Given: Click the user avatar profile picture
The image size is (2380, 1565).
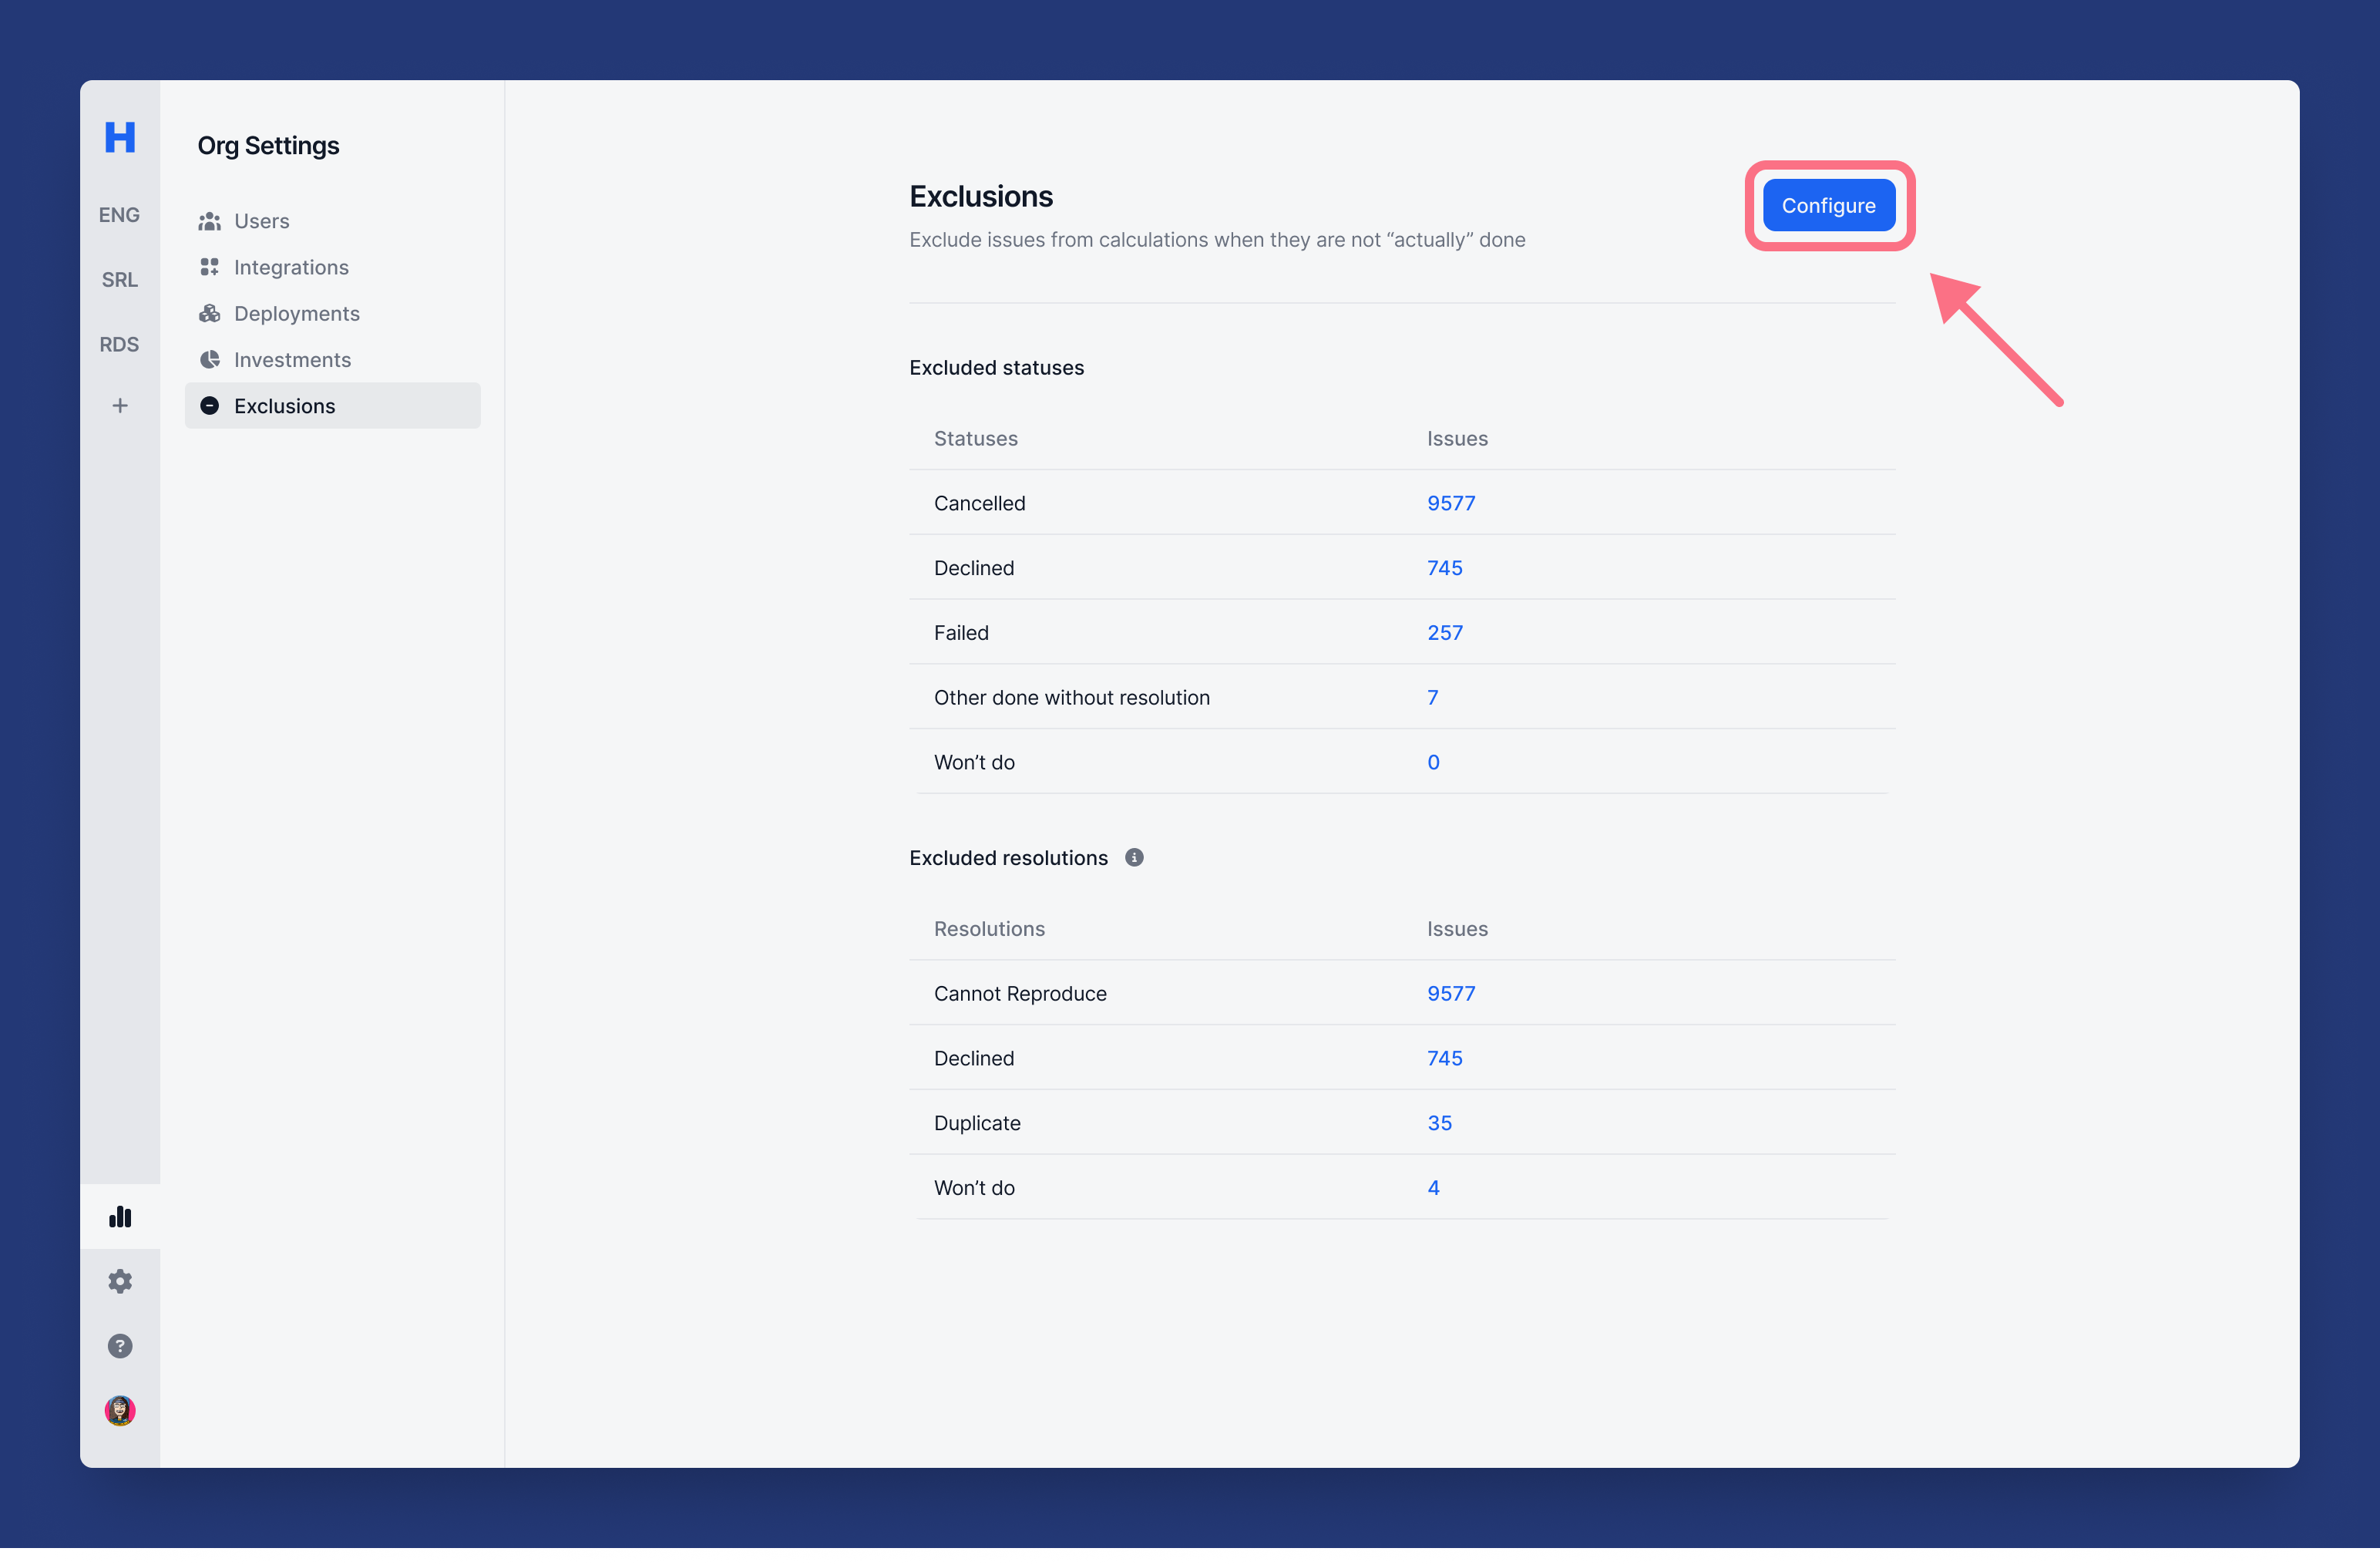Looking at the screenshot, I should (x=120, y=1410).
